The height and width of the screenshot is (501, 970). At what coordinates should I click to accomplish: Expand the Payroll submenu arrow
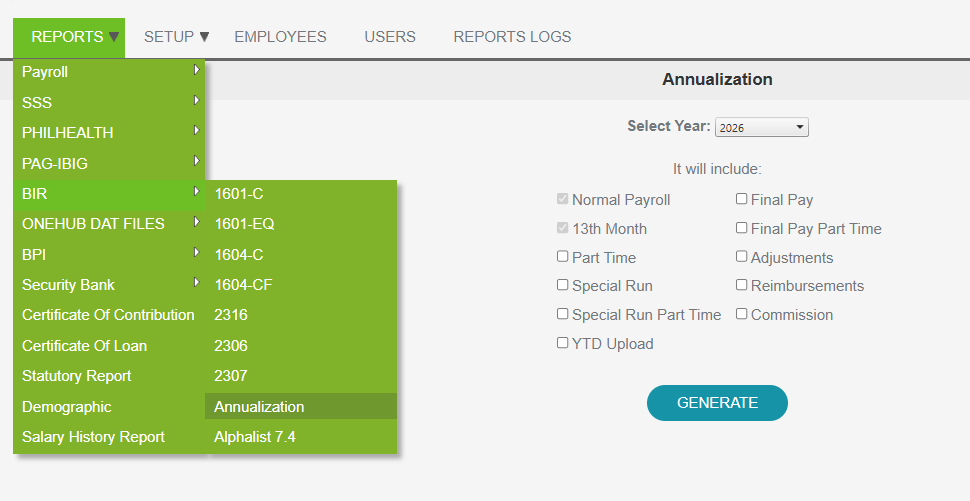[197, 71]
